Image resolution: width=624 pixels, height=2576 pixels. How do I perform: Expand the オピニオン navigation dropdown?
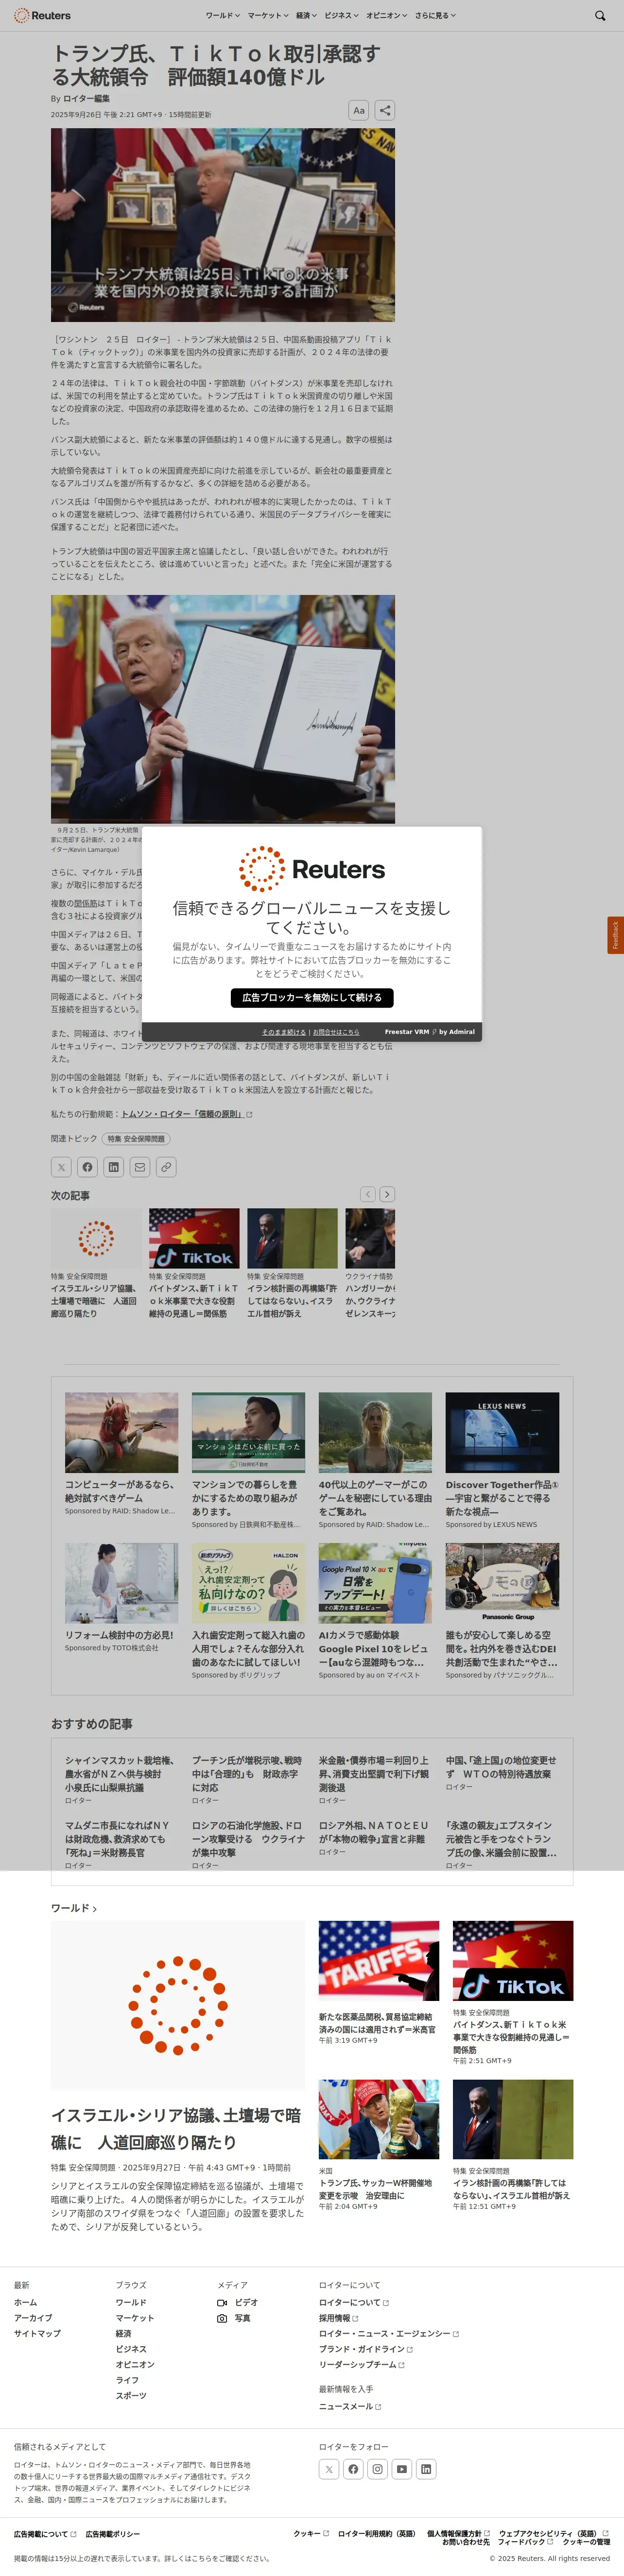point(387,16)
